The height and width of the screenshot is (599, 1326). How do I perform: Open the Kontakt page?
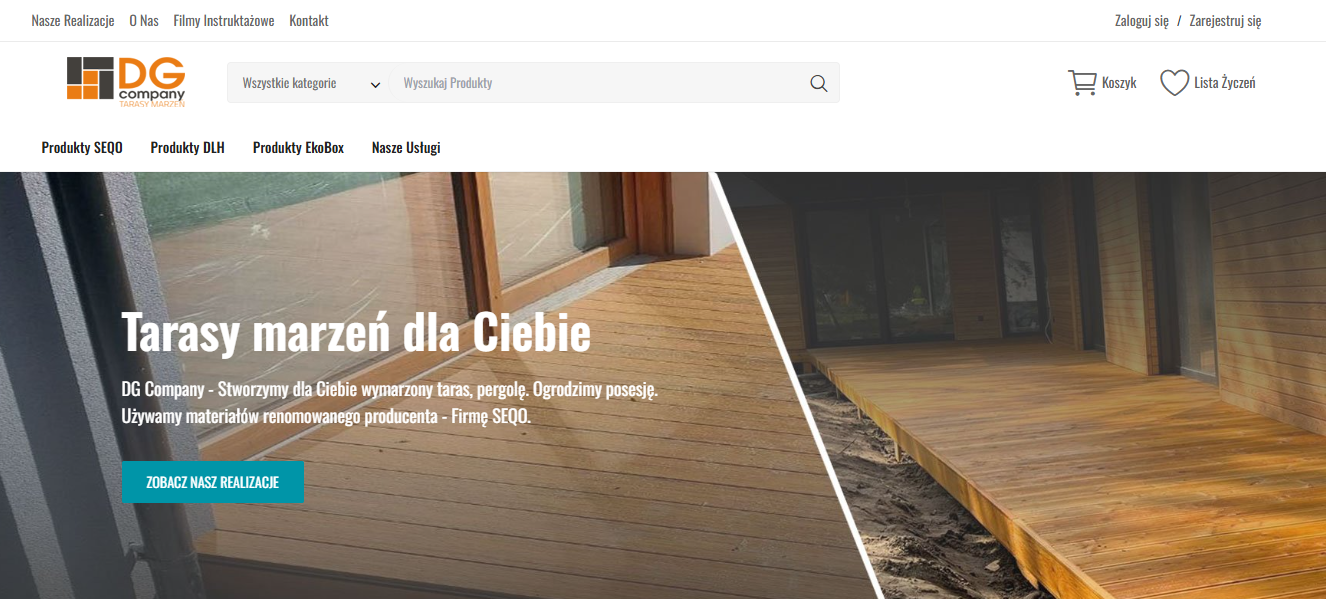[309, 21]
